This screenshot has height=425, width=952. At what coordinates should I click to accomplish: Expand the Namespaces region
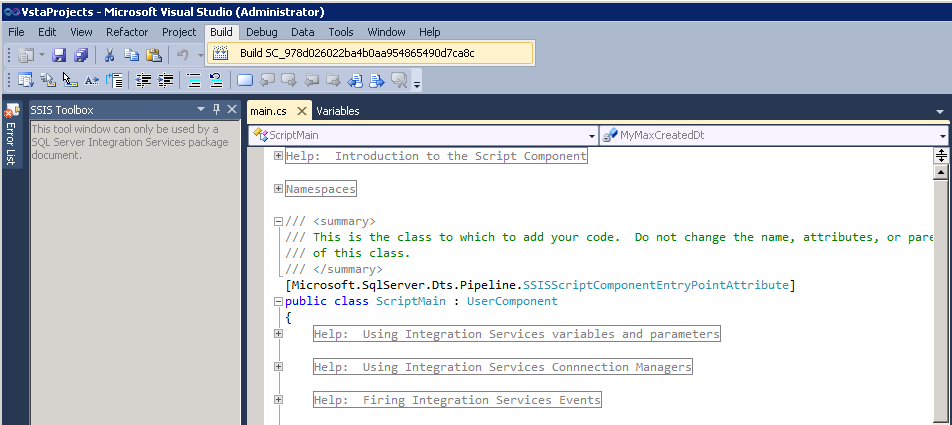click(x=278, y=188)
